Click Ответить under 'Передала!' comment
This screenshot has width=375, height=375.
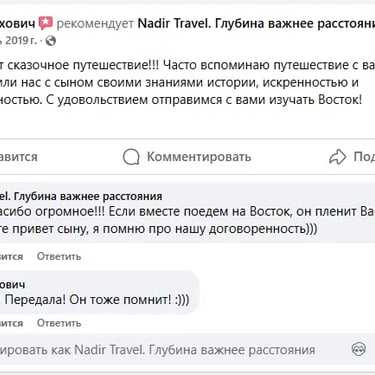[59, 323]
